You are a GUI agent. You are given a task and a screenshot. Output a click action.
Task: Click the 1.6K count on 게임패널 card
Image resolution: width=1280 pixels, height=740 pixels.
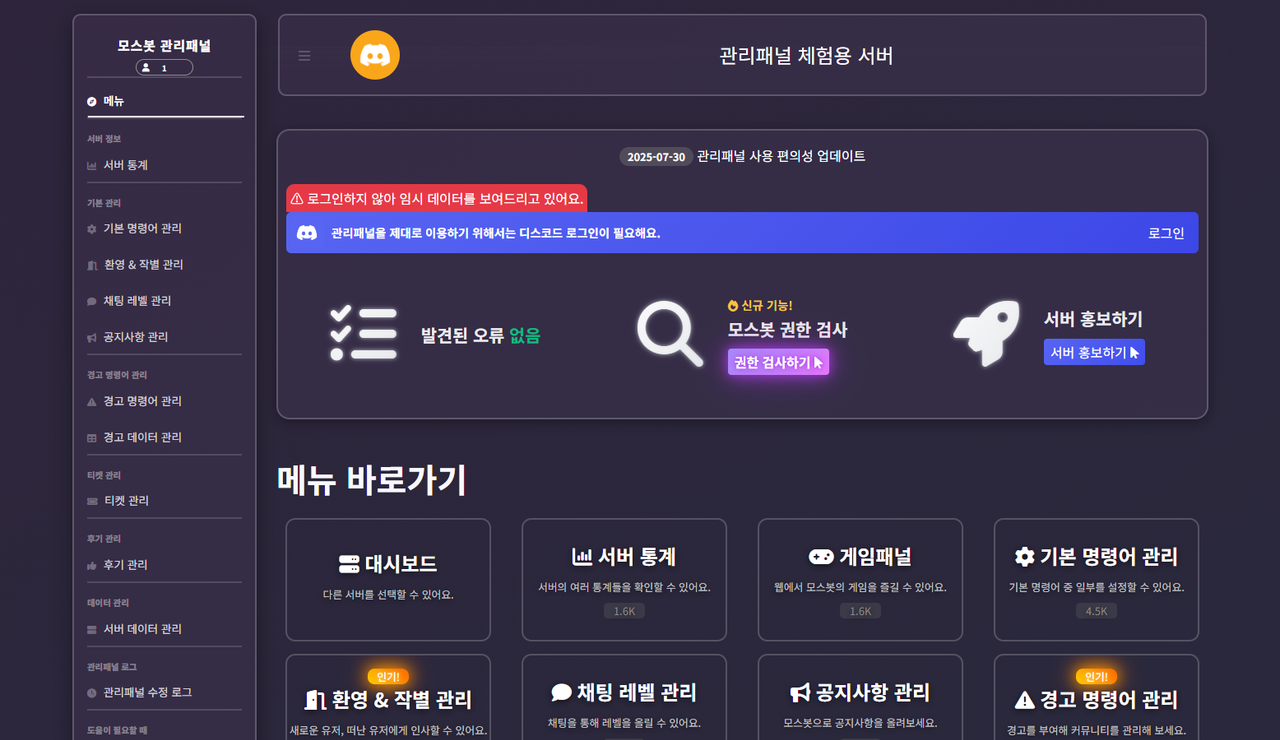(860, 611)
